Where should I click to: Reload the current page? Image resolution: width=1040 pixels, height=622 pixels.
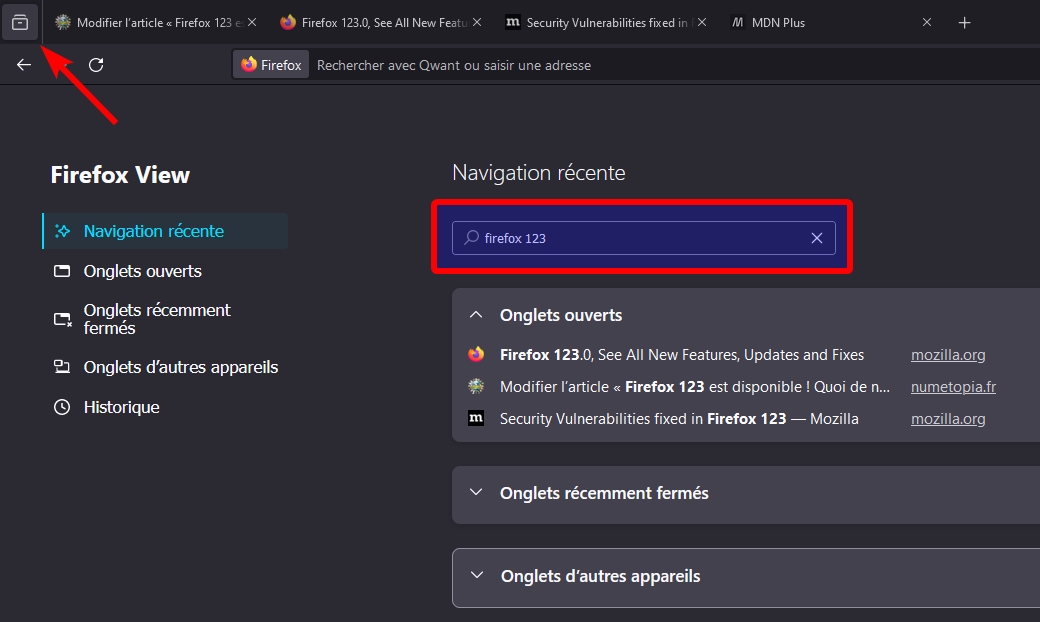tap(96, 65)
